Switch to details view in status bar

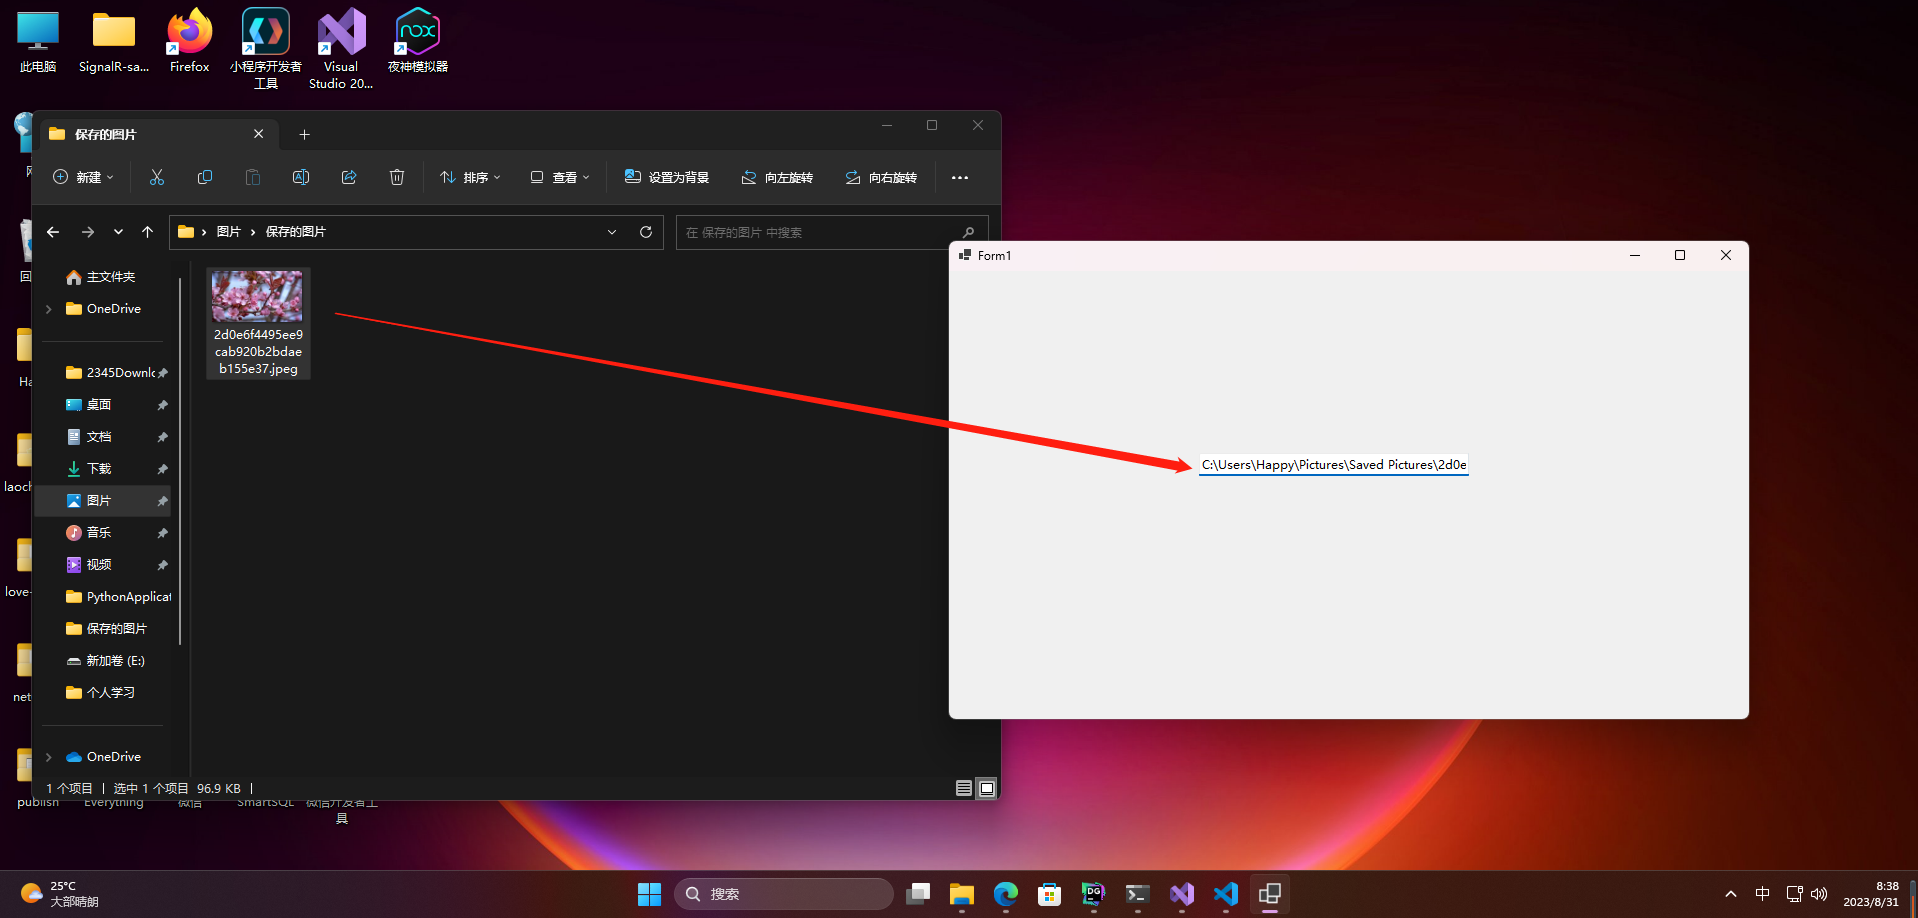click(x=964, y=788)
